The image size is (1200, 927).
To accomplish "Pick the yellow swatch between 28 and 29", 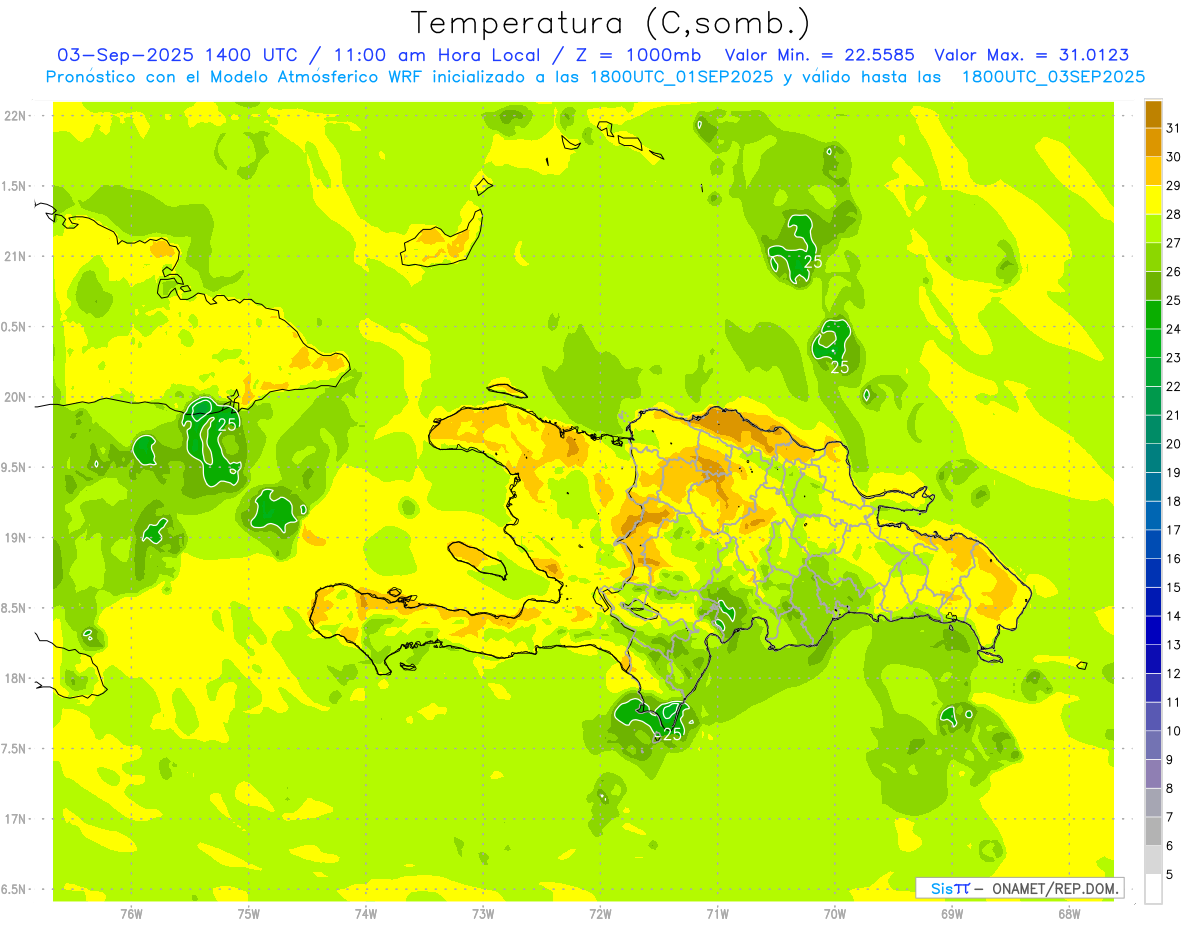I will click(x=1153, y=200).
